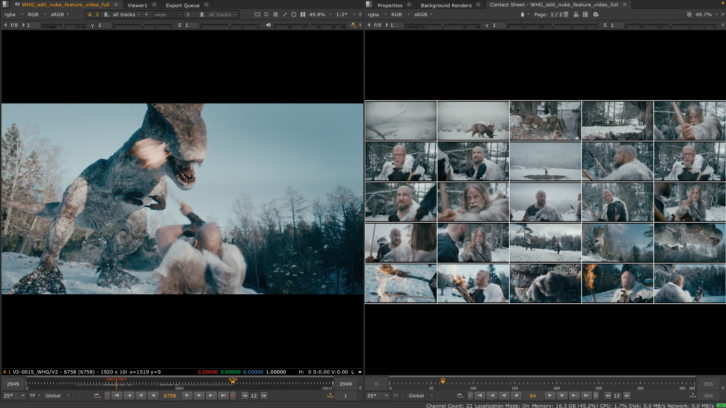Open the wipe mode dropdown

[167, 14]
